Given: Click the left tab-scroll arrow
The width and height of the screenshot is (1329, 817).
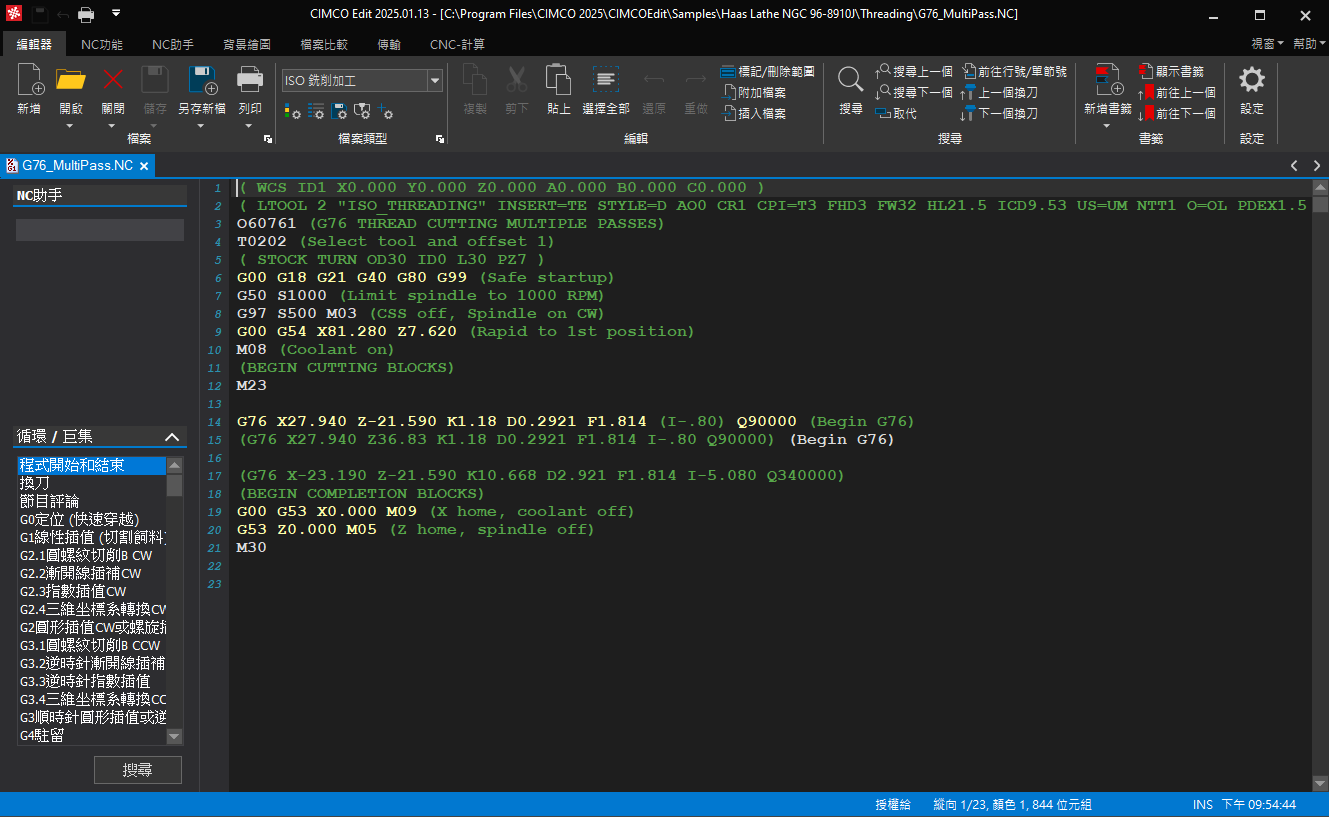Looking at the screenshot, I should point(1294,166).
